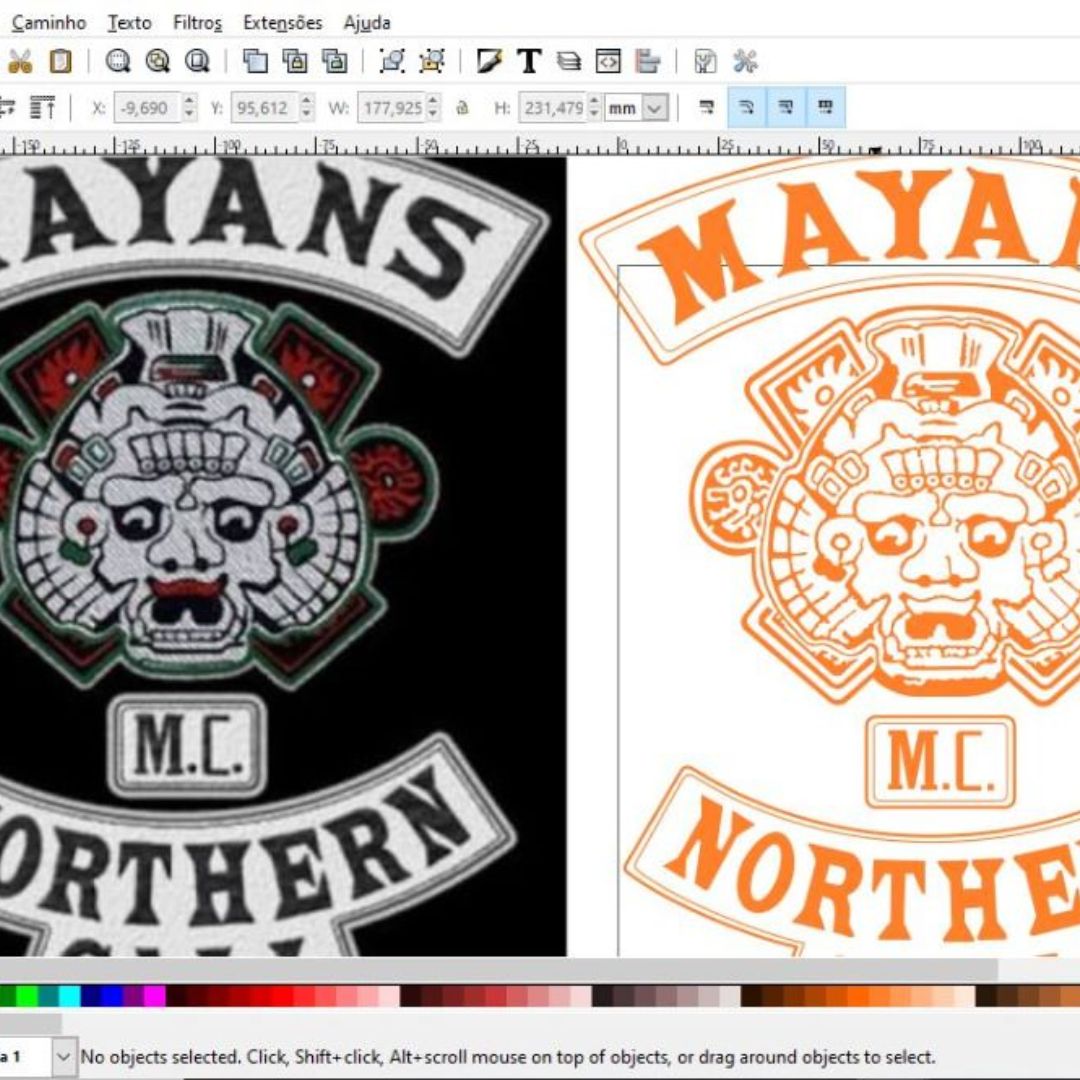The width and height of the screenshot is (1080, 1080).
Task: Pick the bright orange palette swatch
Action: (859, 995)
